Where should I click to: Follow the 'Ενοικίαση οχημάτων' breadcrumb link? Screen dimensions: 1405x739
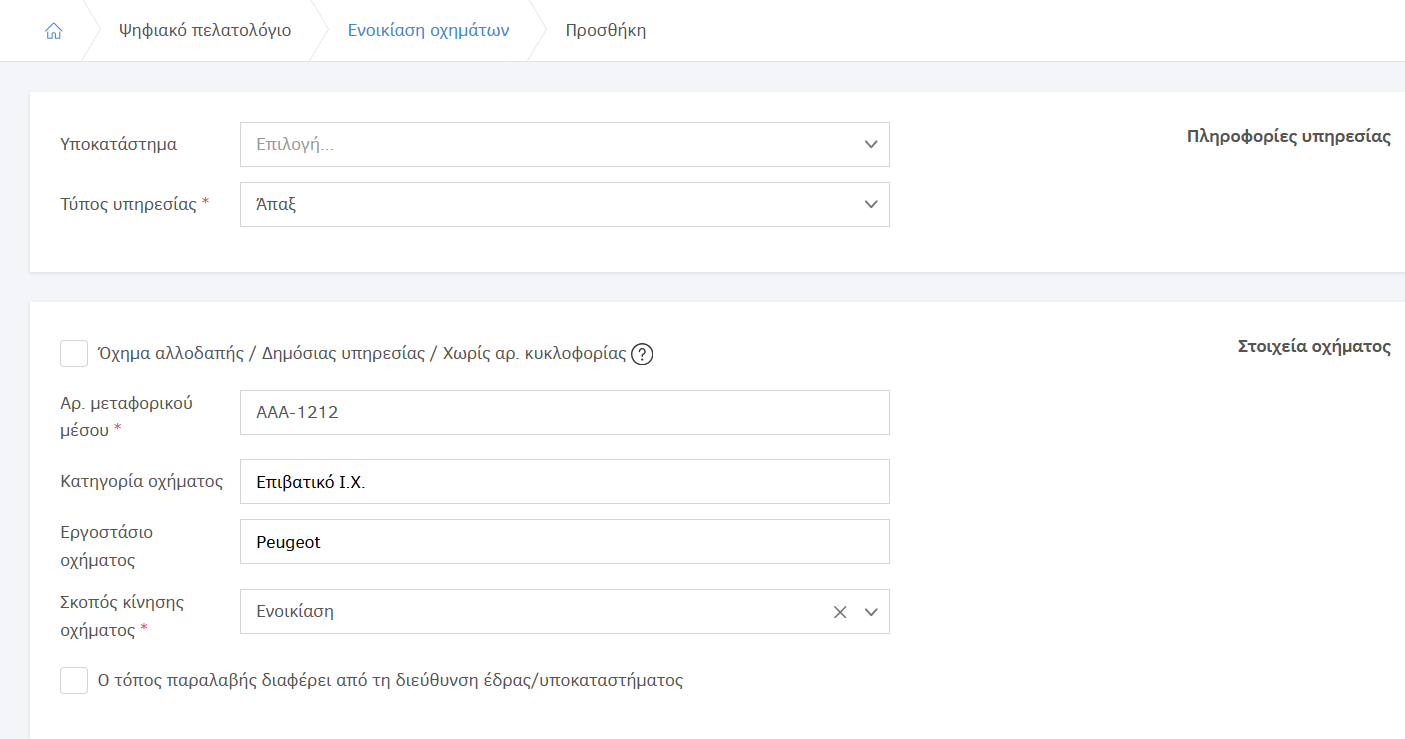click(x=428, y=31)
